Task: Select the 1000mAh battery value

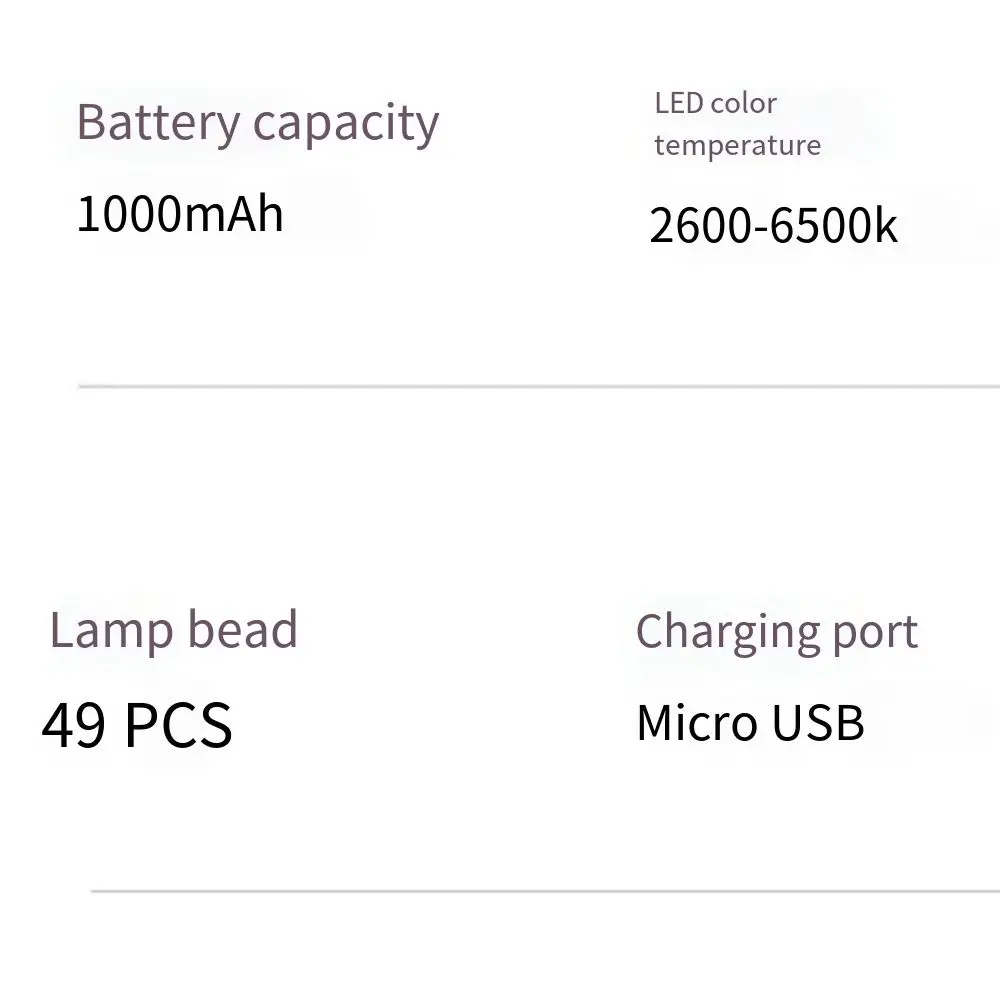Action: click(180, 214)
